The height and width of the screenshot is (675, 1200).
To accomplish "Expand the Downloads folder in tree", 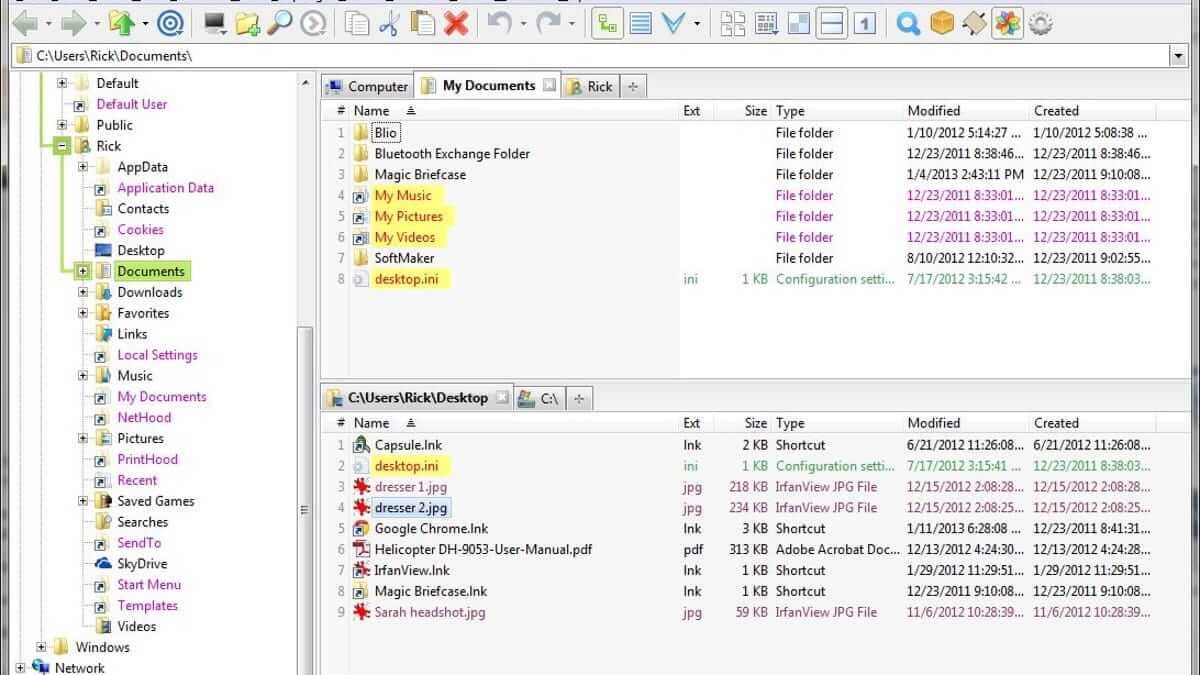I will pos(83,292).
